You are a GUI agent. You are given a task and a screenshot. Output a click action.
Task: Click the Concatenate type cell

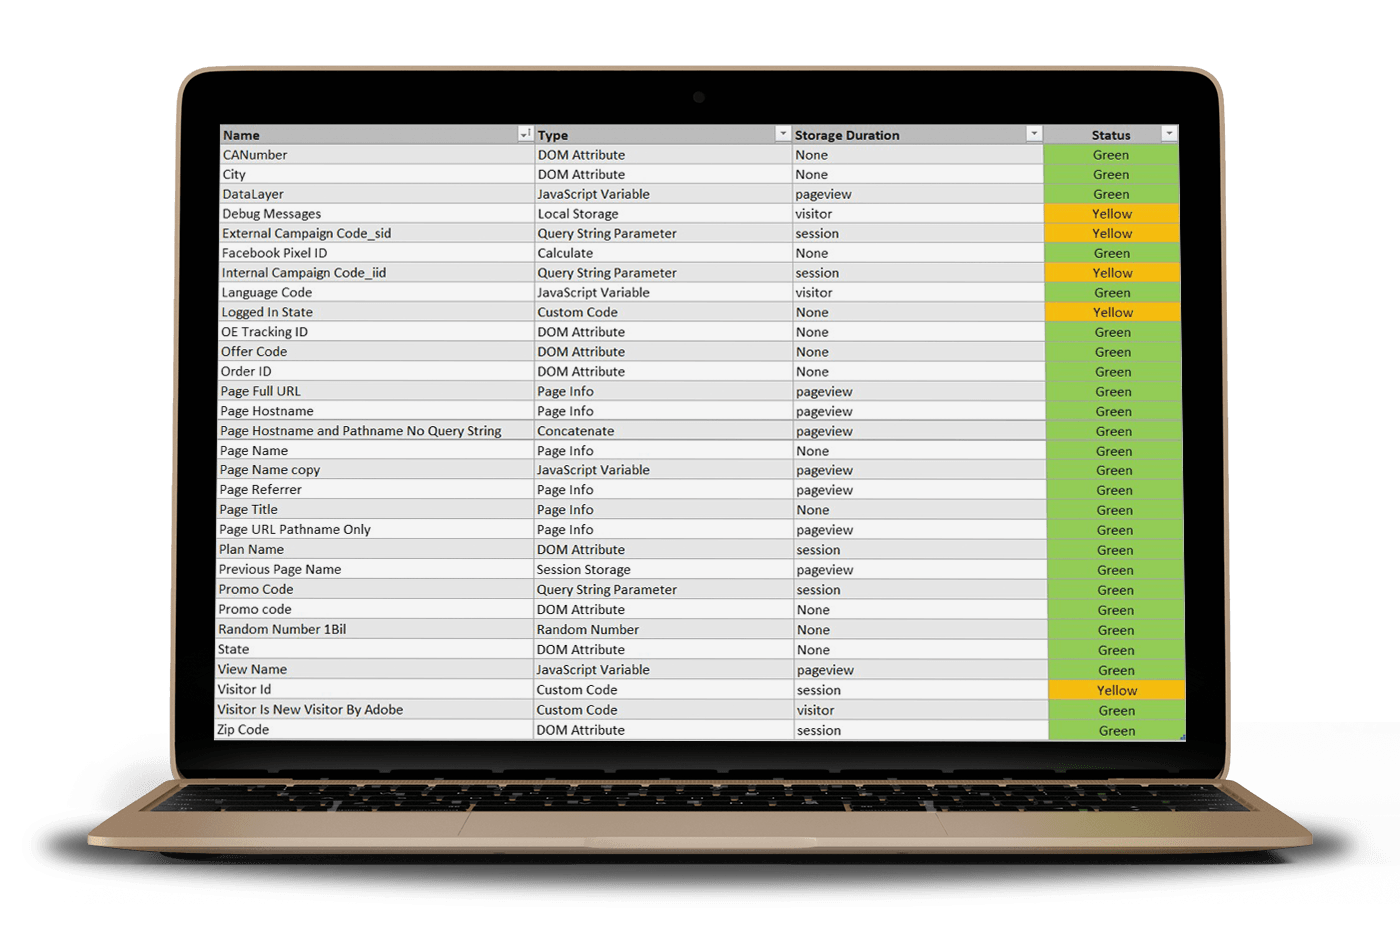(x=576, y=431)
